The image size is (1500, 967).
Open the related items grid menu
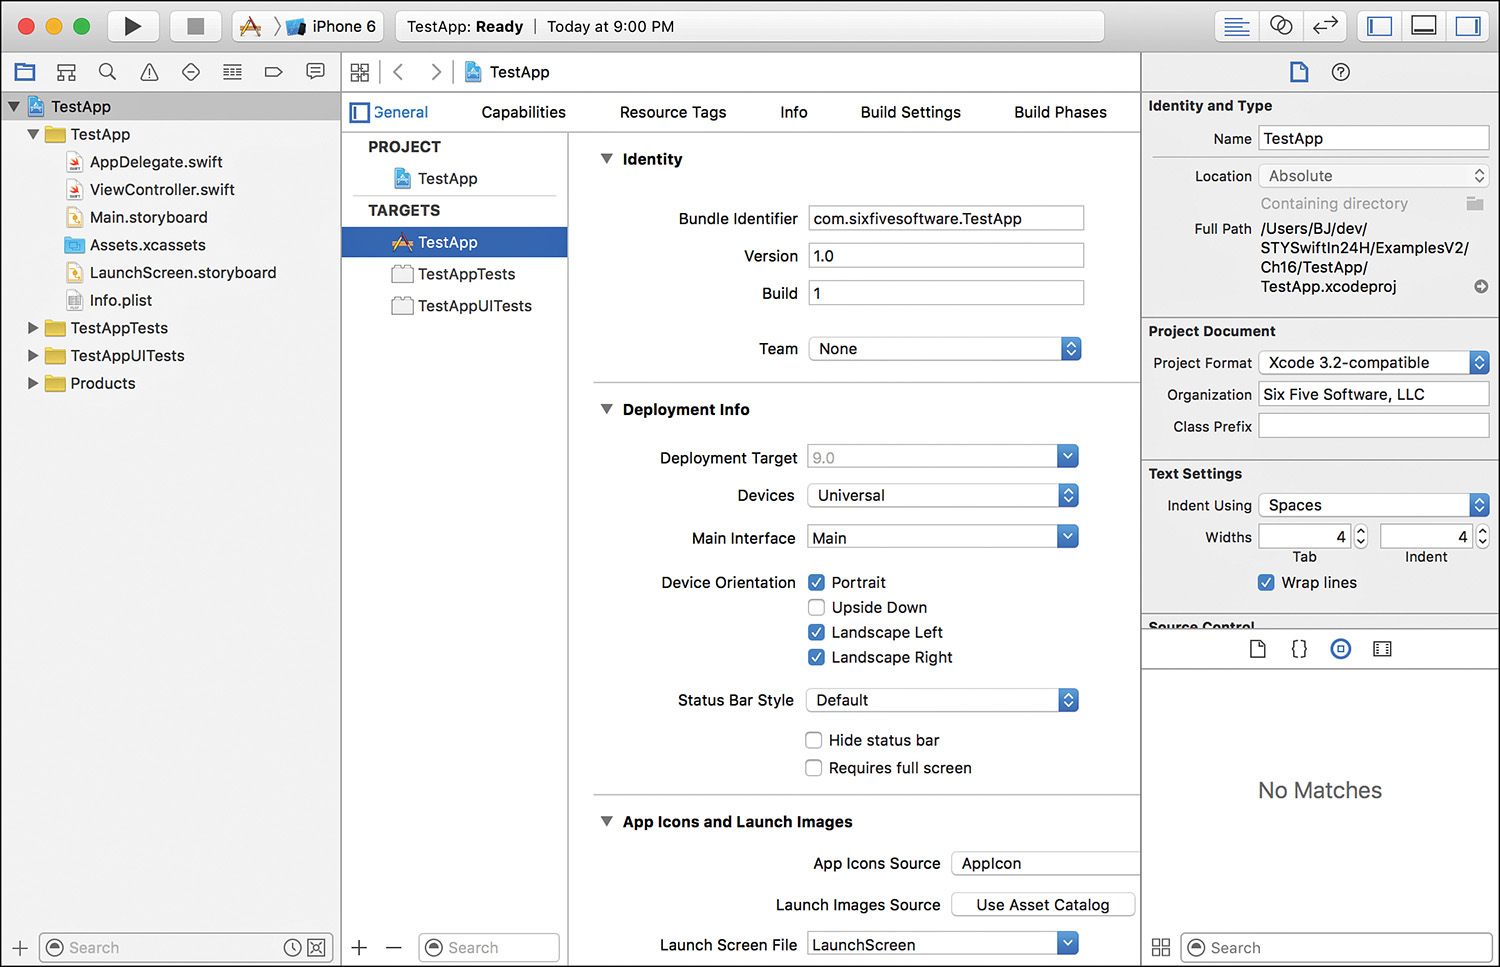tap(360, 72)
